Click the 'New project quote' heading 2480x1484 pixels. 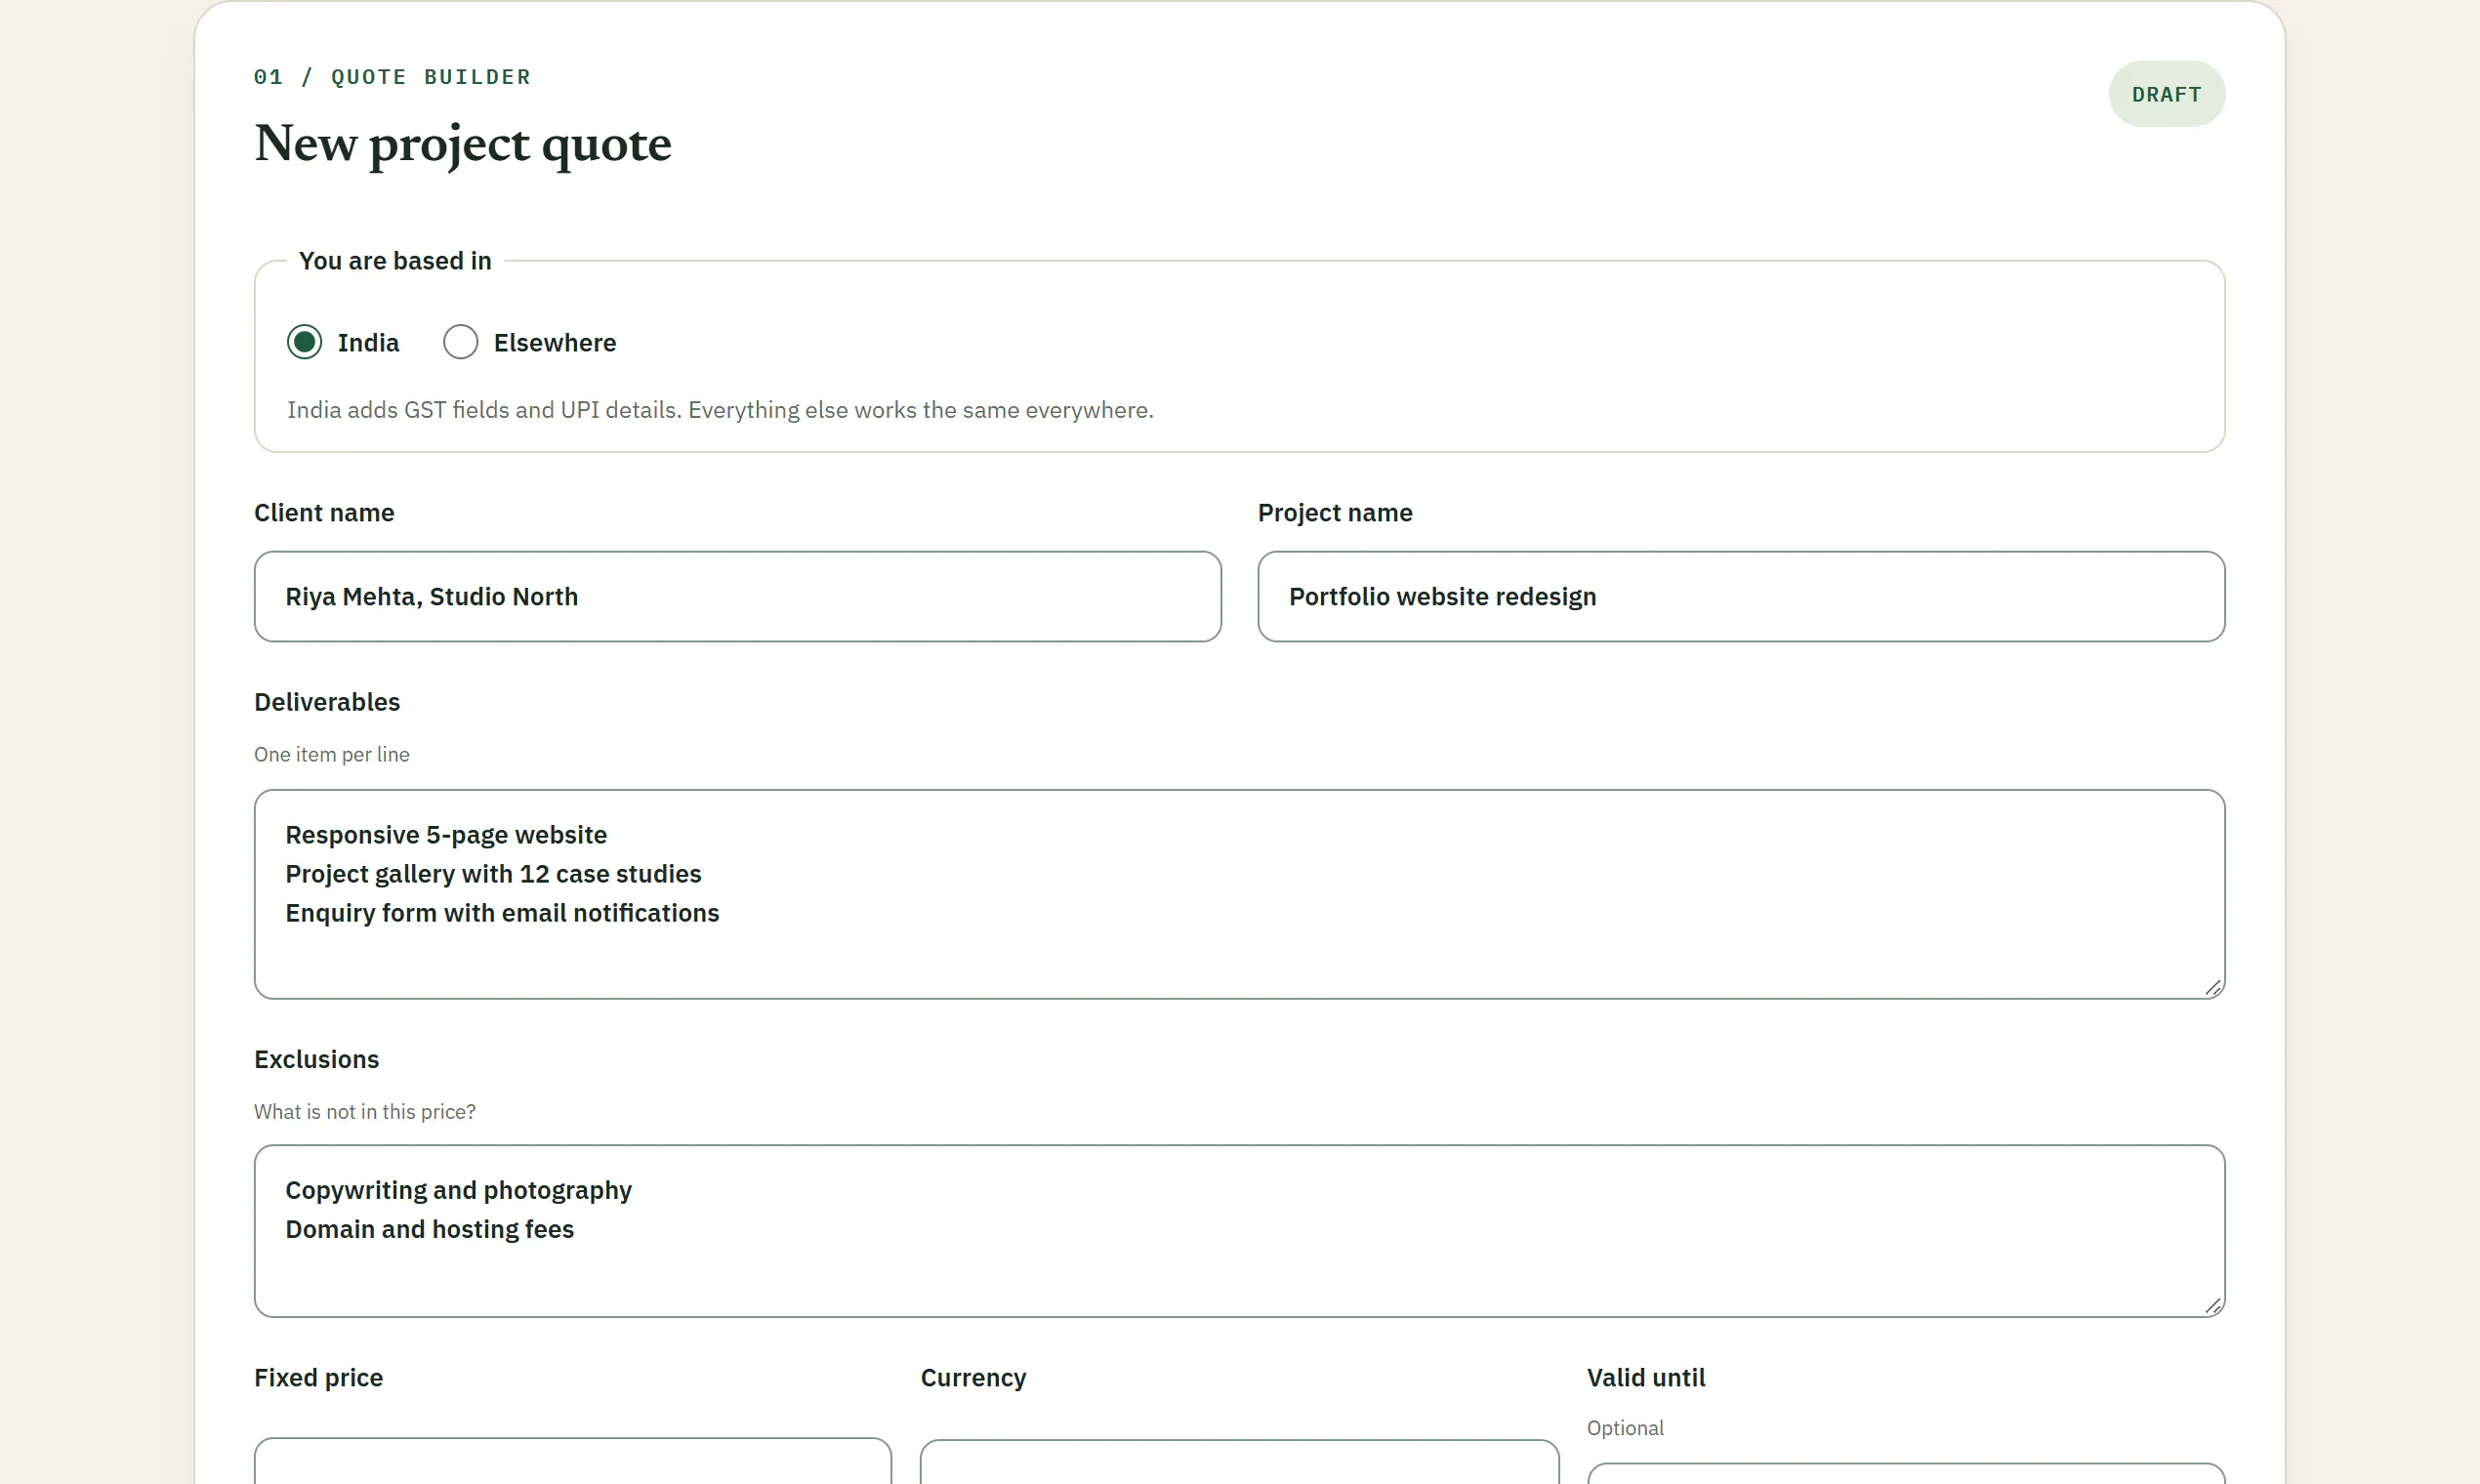coord(462,144)
